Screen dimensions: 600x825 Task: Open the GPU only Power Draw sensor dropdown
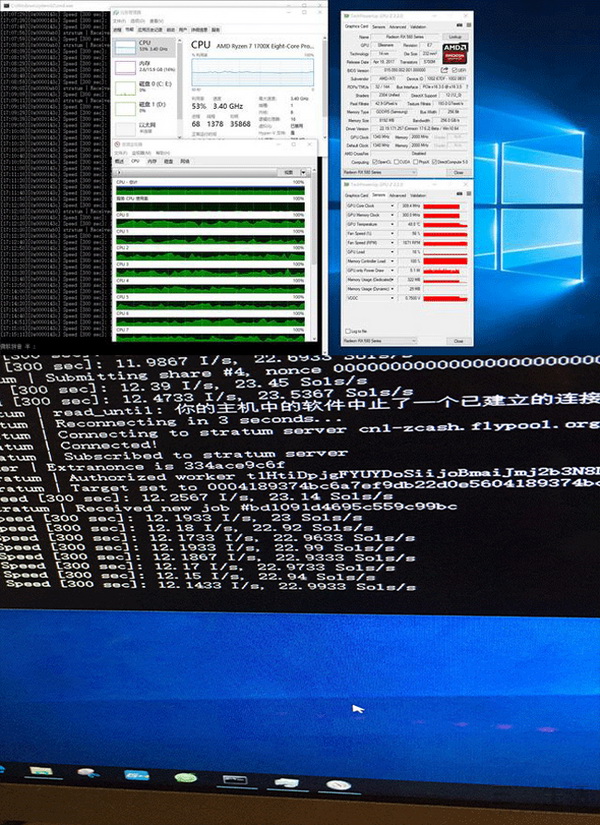tap(392, 270)
